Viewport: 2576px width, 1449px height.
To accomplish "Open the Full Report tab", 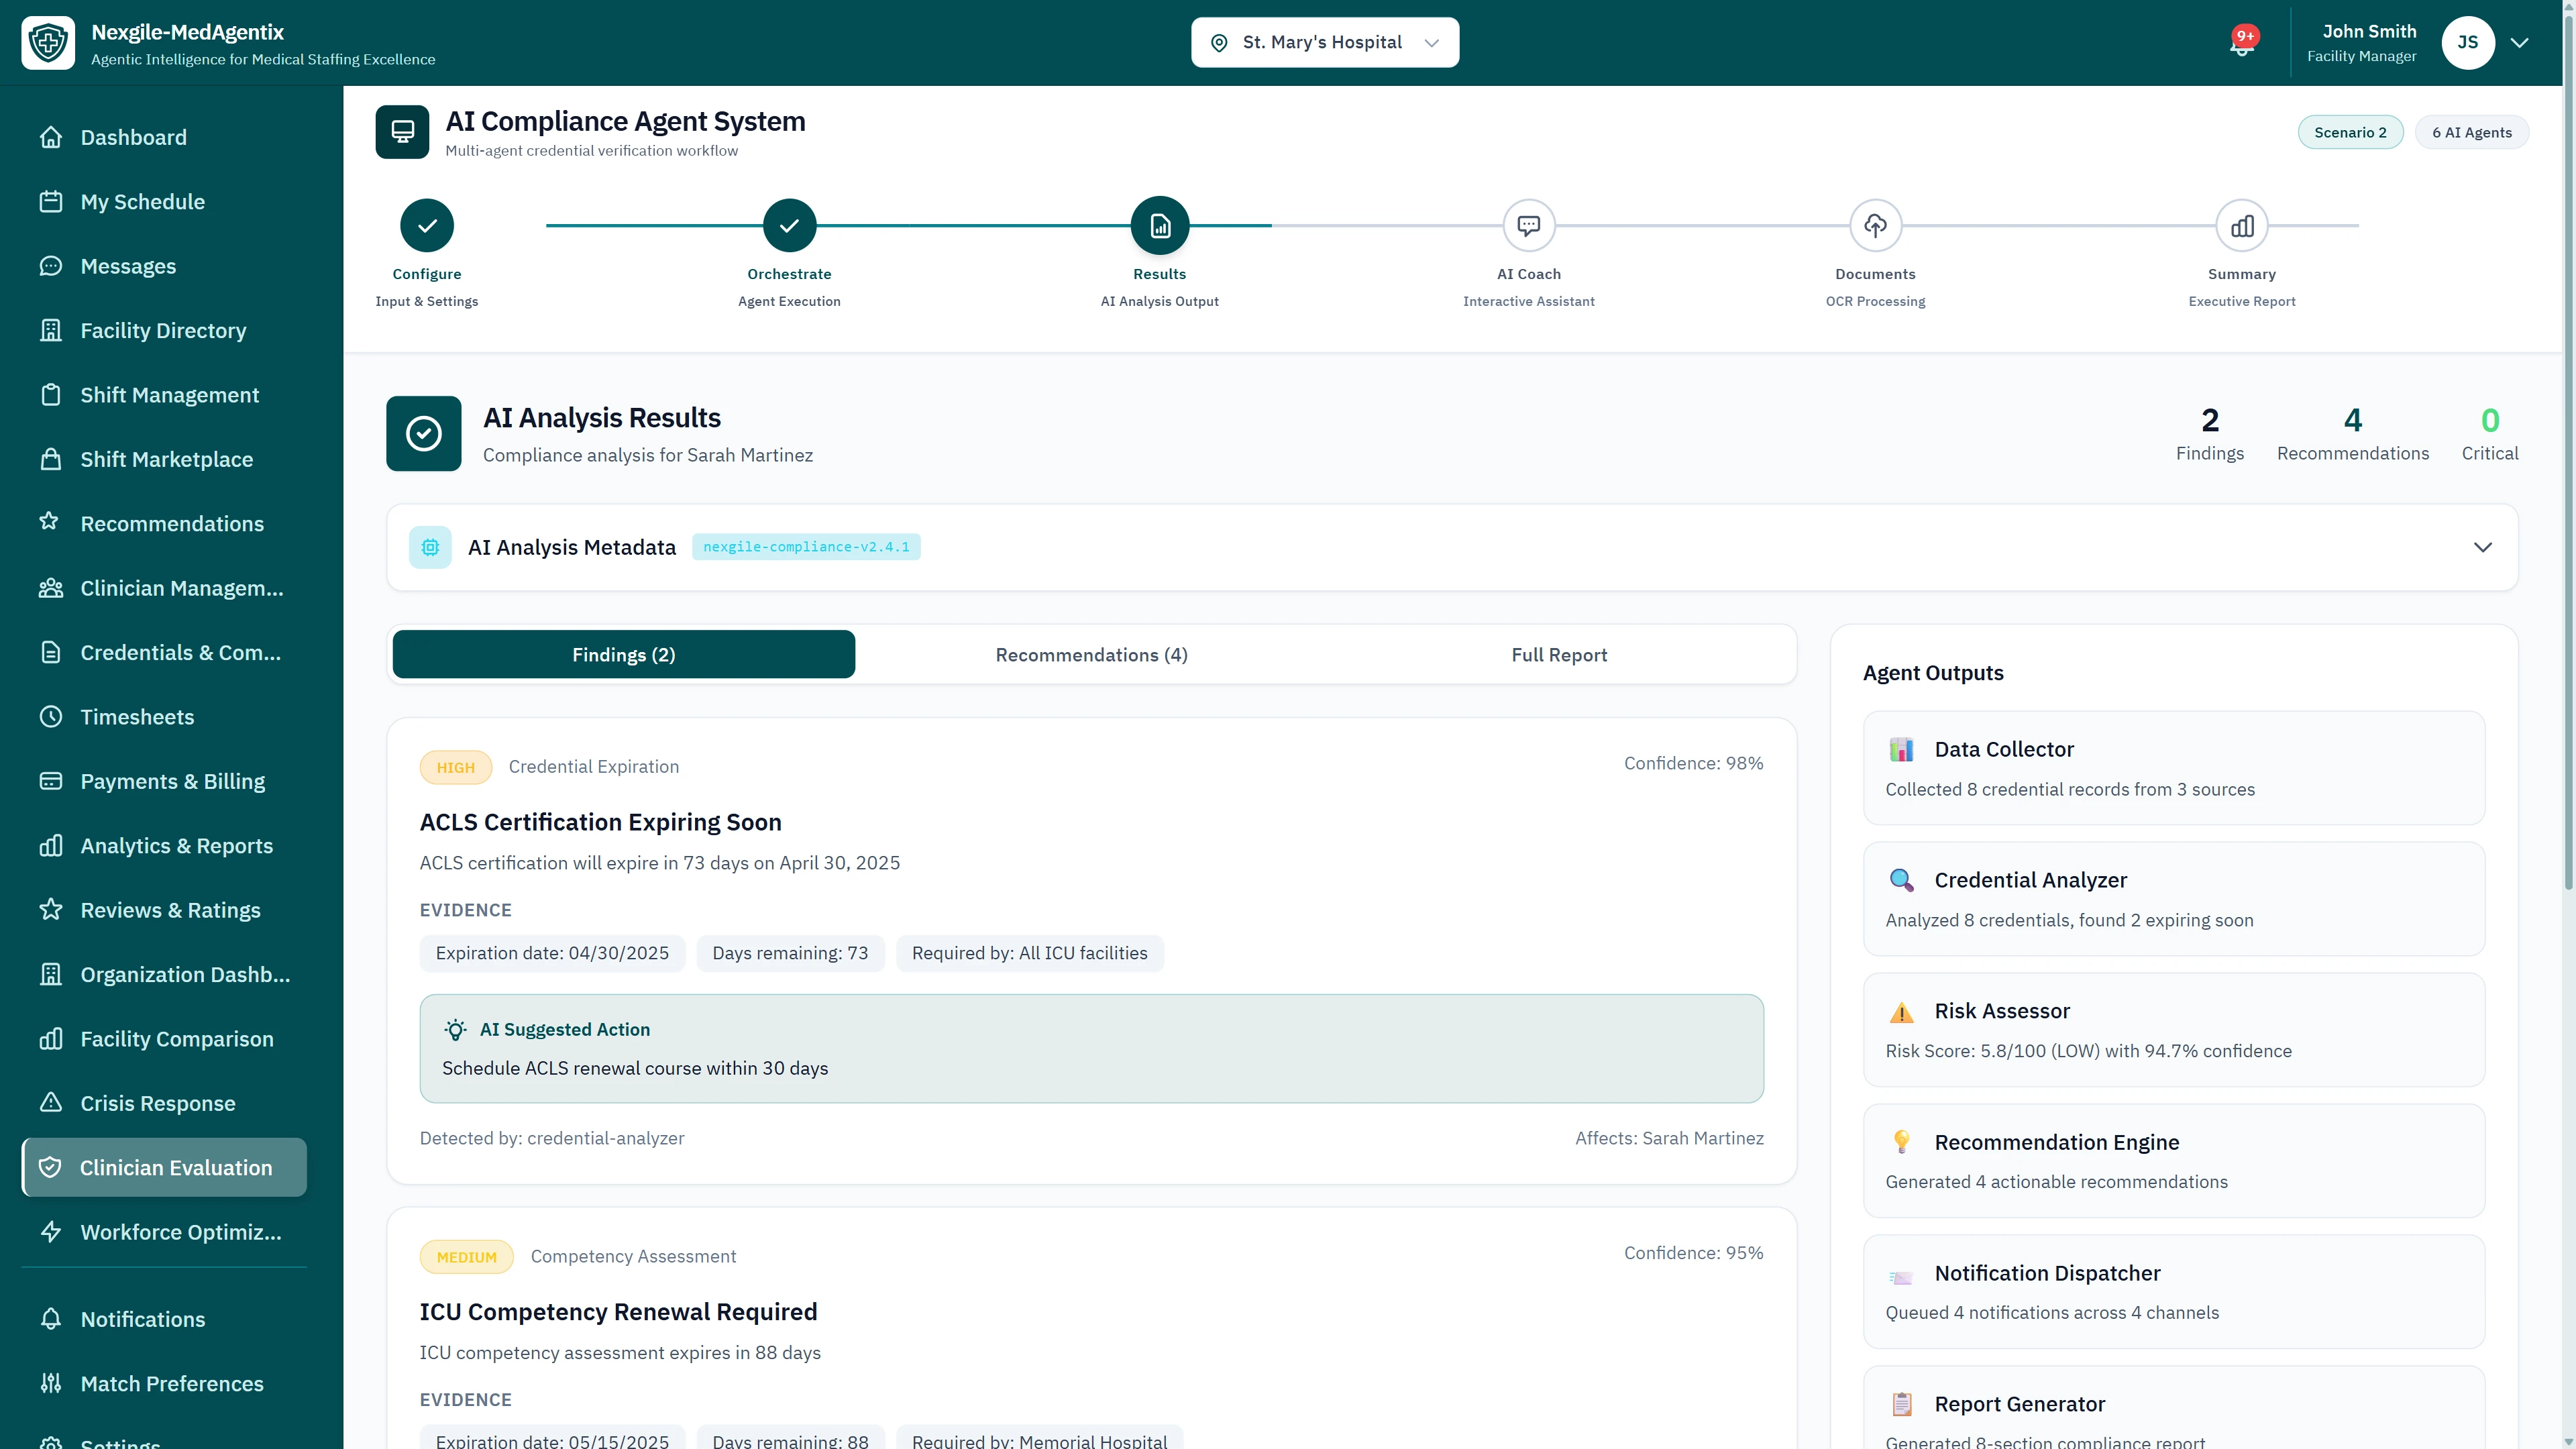I will (1559, 654).
